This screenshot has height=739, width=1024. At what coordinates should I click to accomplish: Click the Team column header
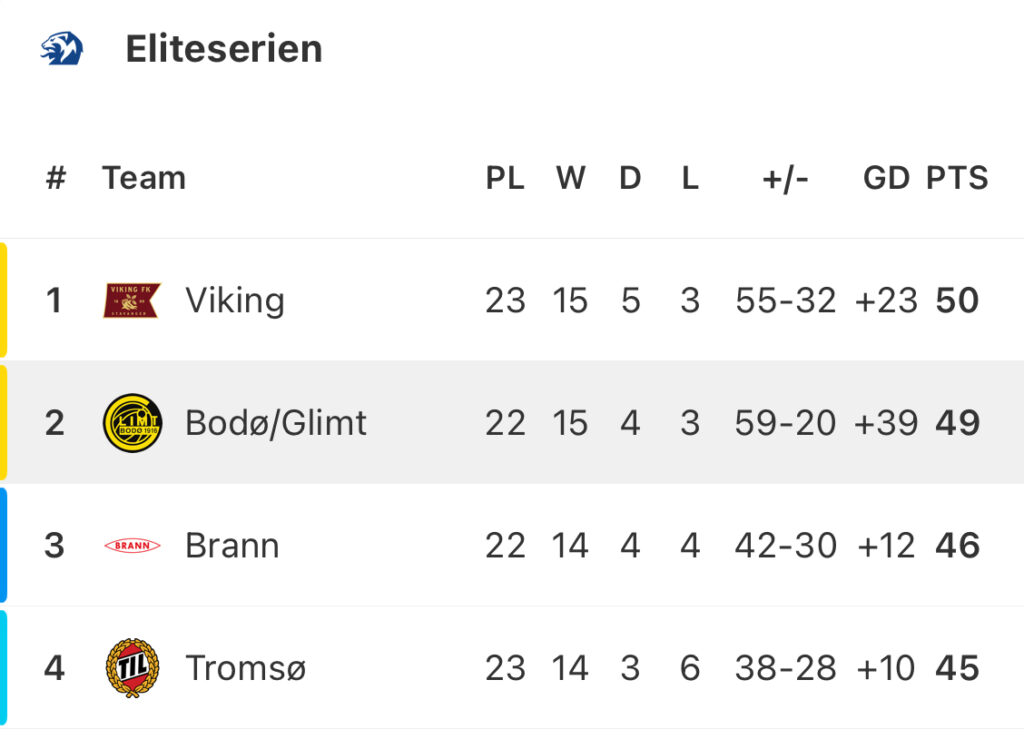(144, 178)
